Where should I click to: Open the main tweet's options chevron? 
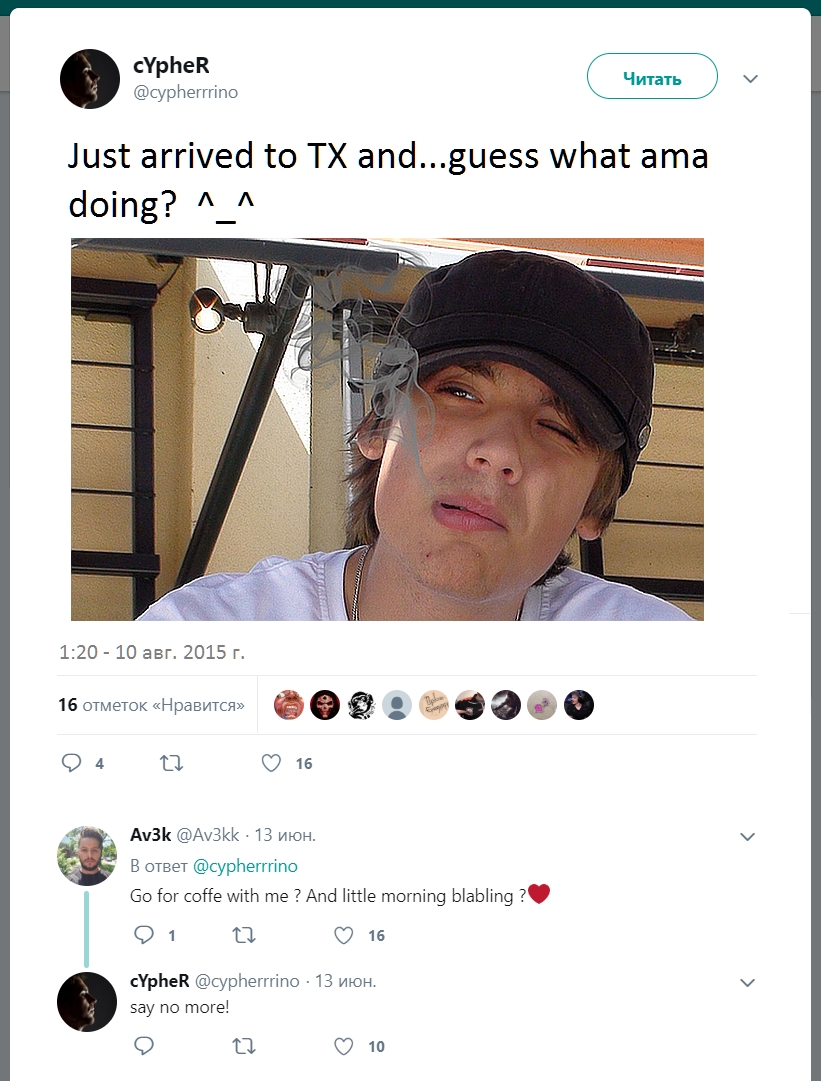[751, 78]
